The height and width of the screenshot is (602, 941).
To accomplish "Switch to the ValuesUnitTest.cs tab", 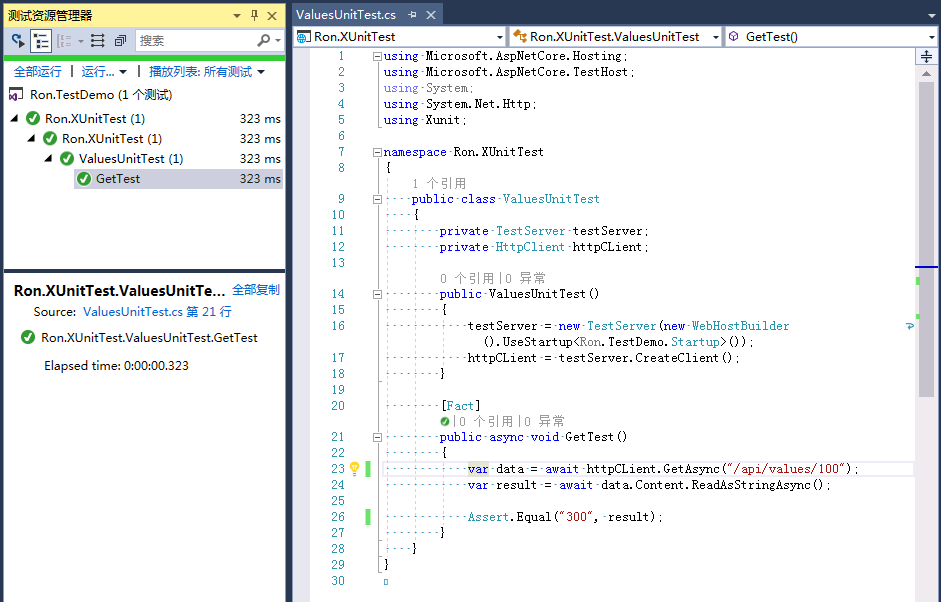I will coord(346,14).
